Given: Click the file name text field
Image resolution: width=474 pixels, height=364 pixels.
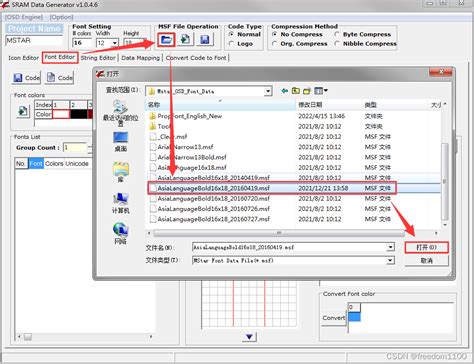Looking at the screenshot, I should pyautogui.click(x=289, y=247).
